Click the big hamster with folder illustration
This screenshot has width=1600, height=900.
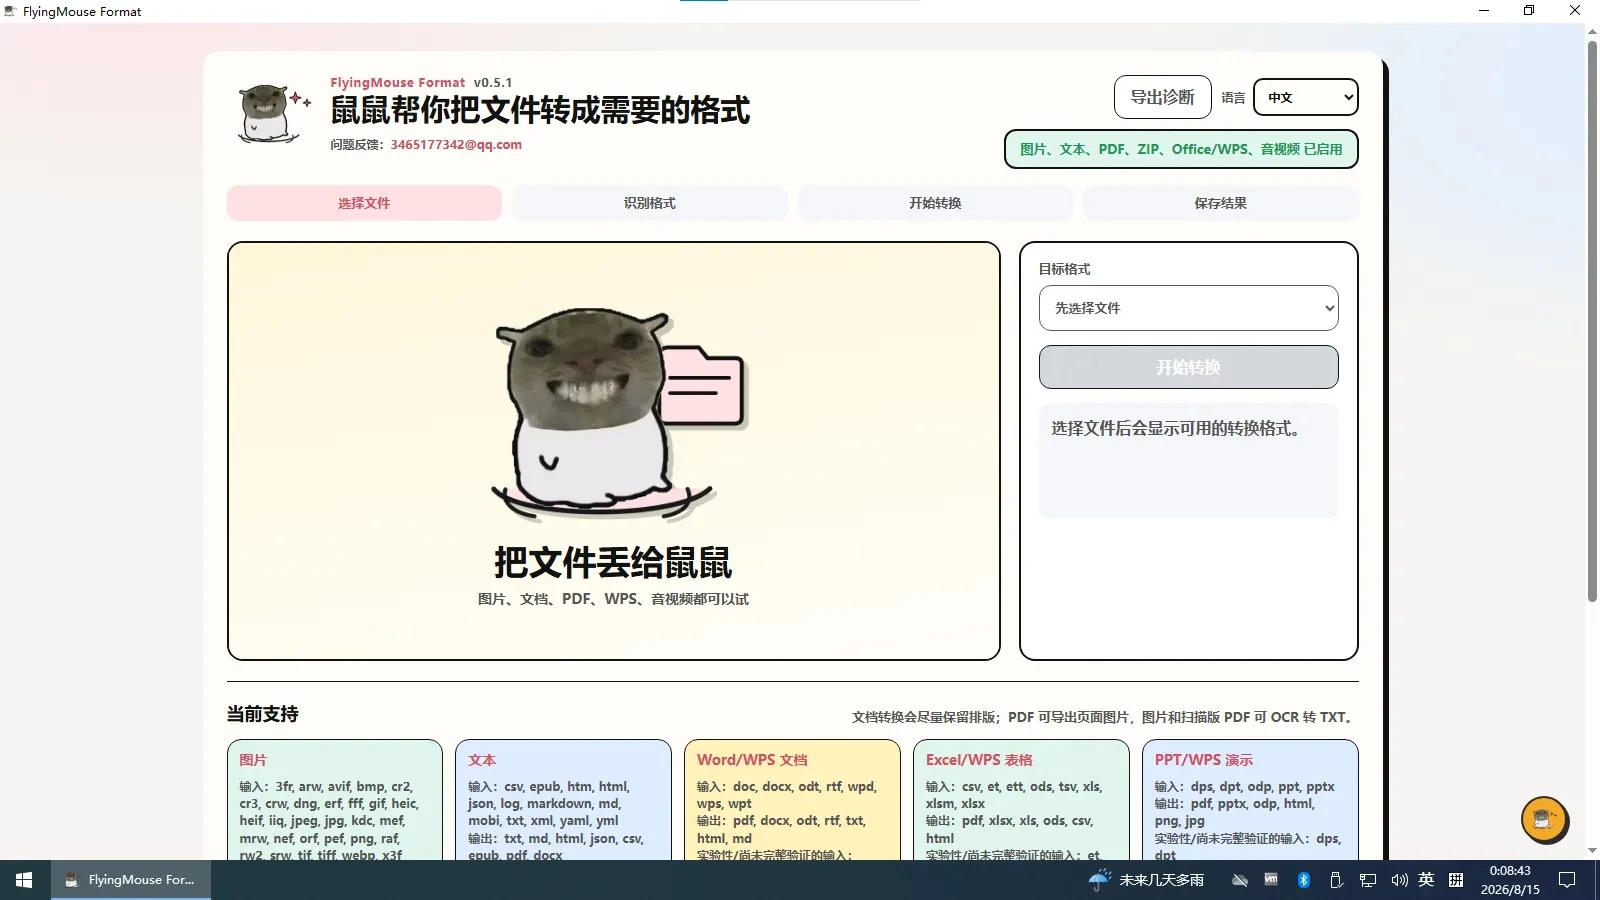619,414
